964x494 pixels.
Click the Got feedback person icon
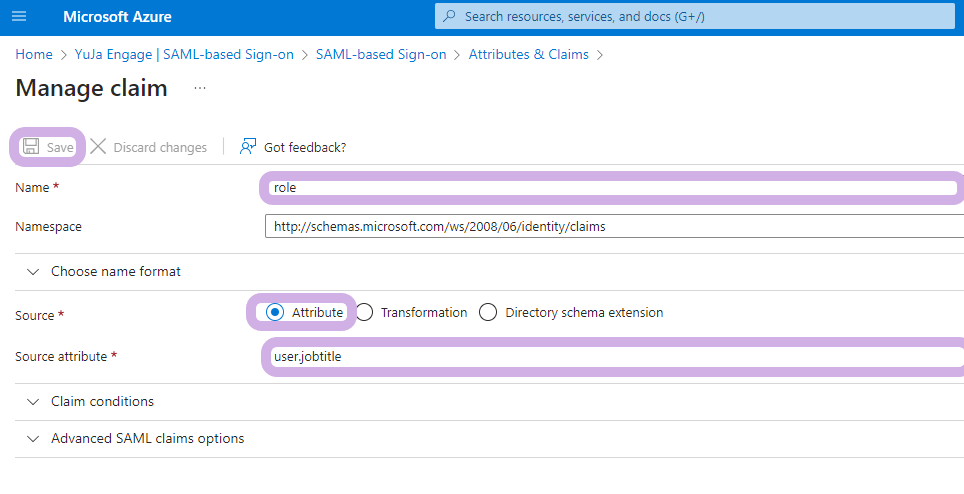click(x=248, y=147)
